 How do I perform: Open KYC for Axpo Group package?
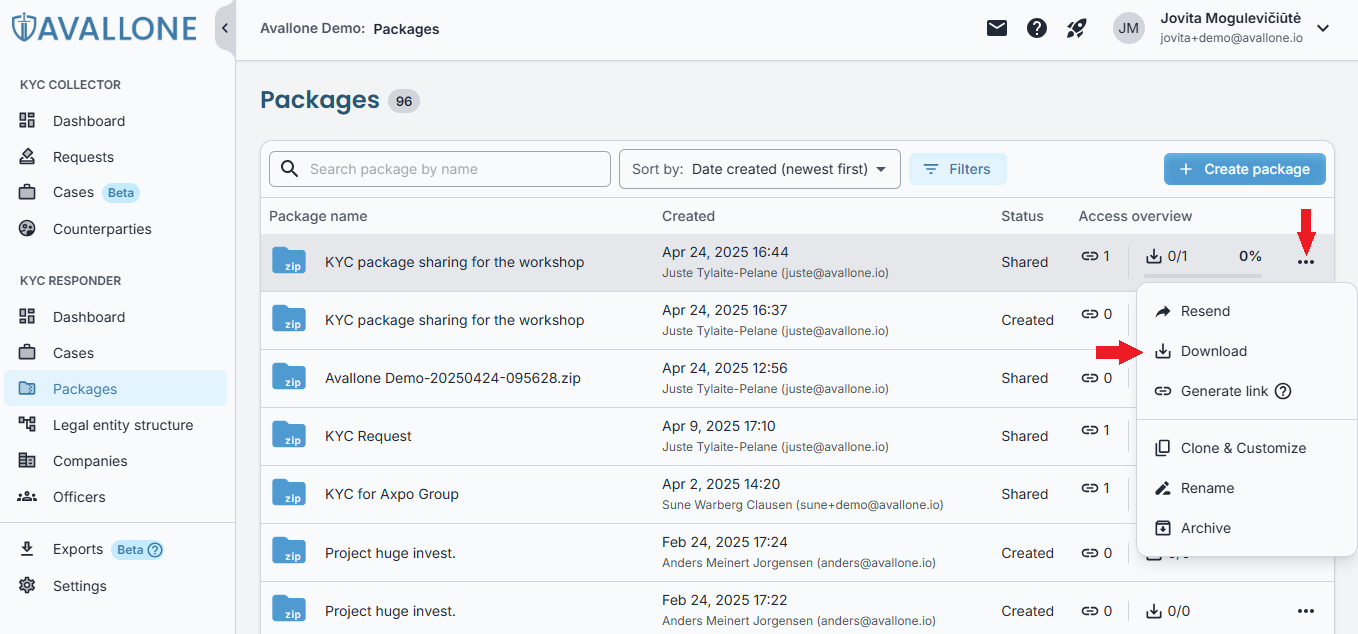pos(392,494)
